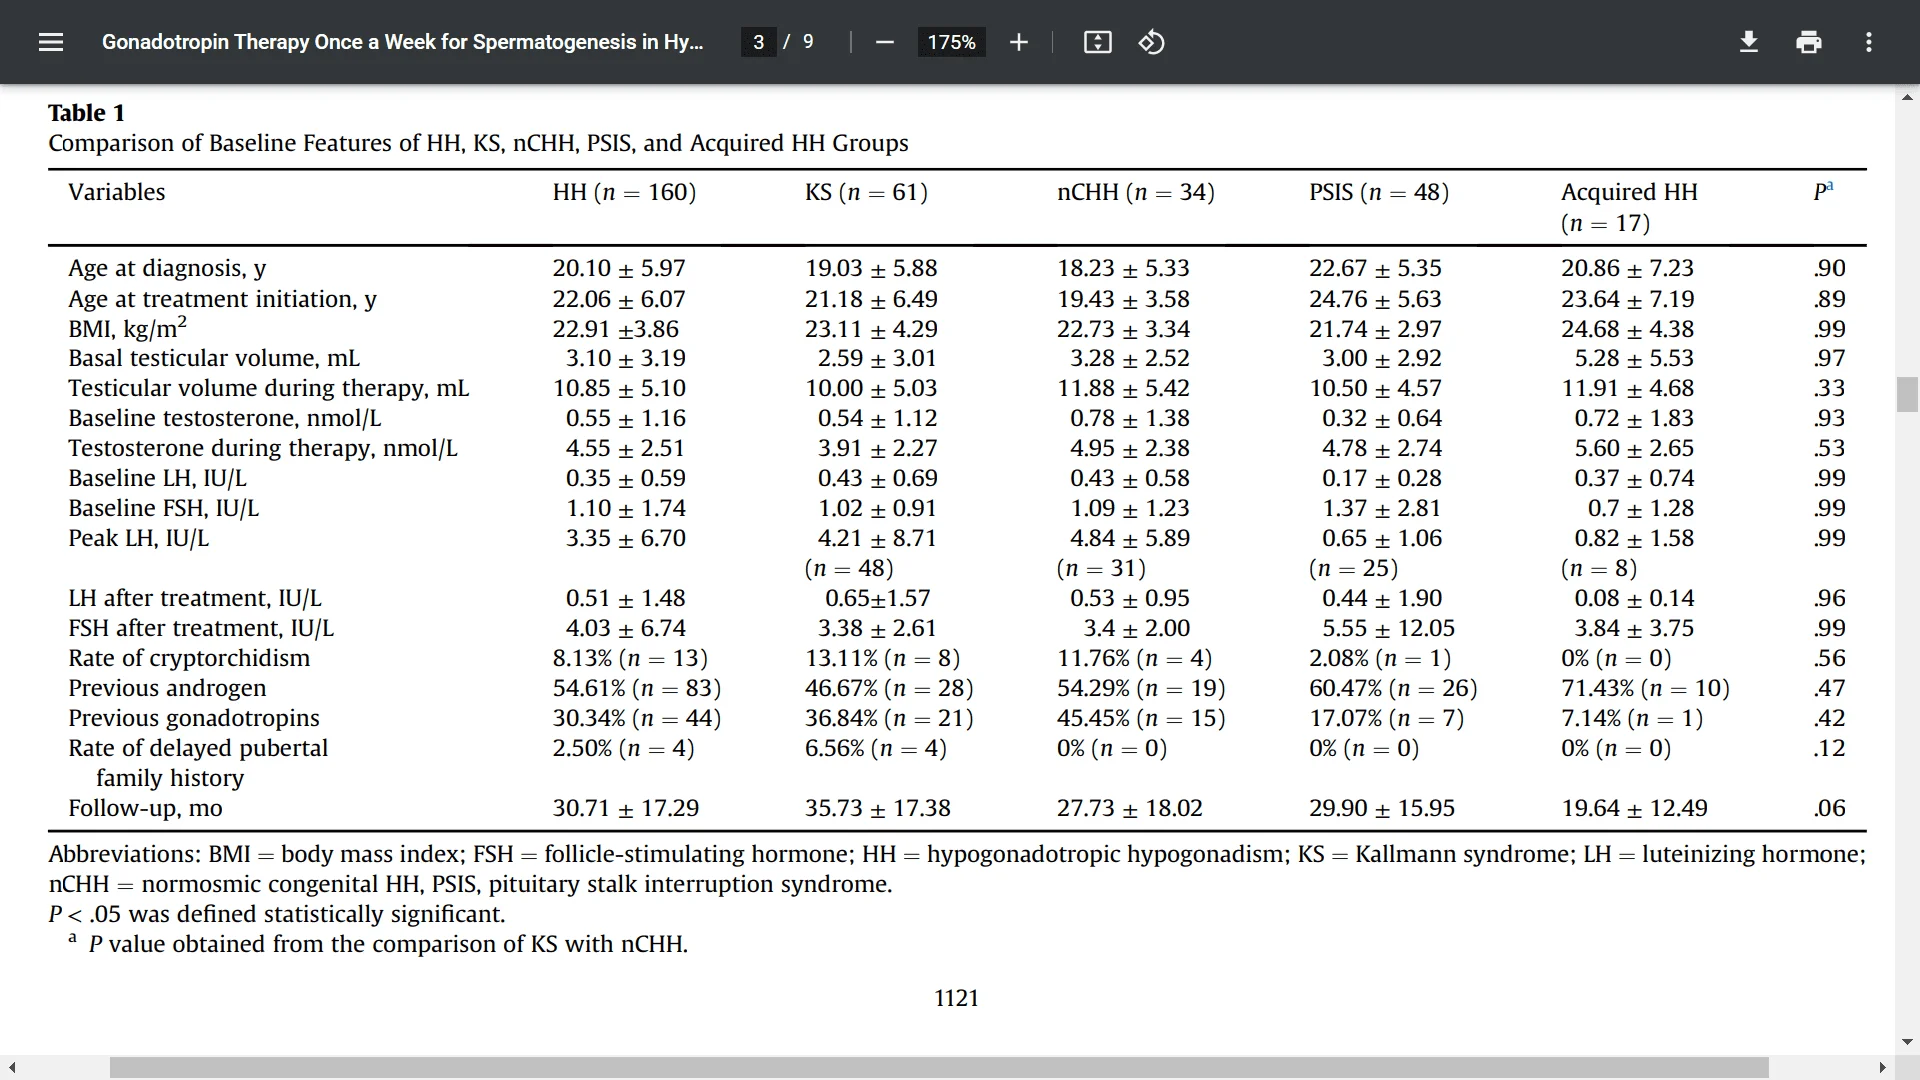Click the 'KS (n = 61)' column header
Image resolution: width=1920 pixels, height=1080 pixels.
coord(866,192)
